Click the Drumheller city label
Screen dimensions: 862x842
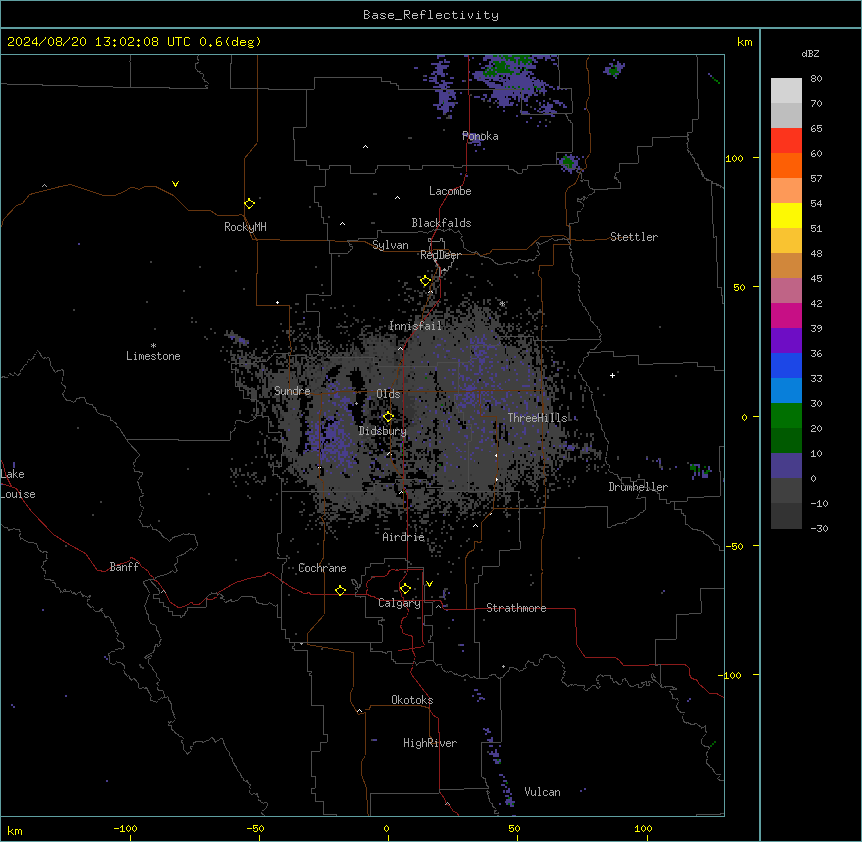[638, 487]
